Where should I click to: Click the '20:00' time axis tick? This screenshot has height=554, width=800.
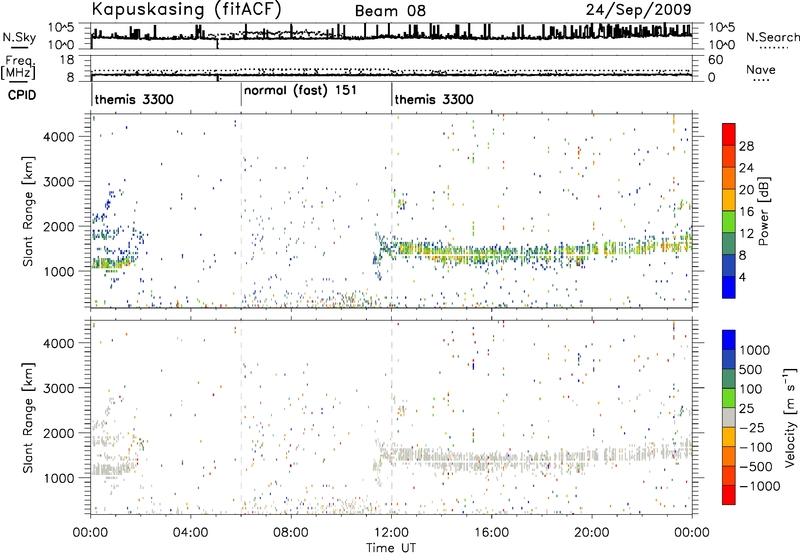pyautogui.click(x=592, y=533)
